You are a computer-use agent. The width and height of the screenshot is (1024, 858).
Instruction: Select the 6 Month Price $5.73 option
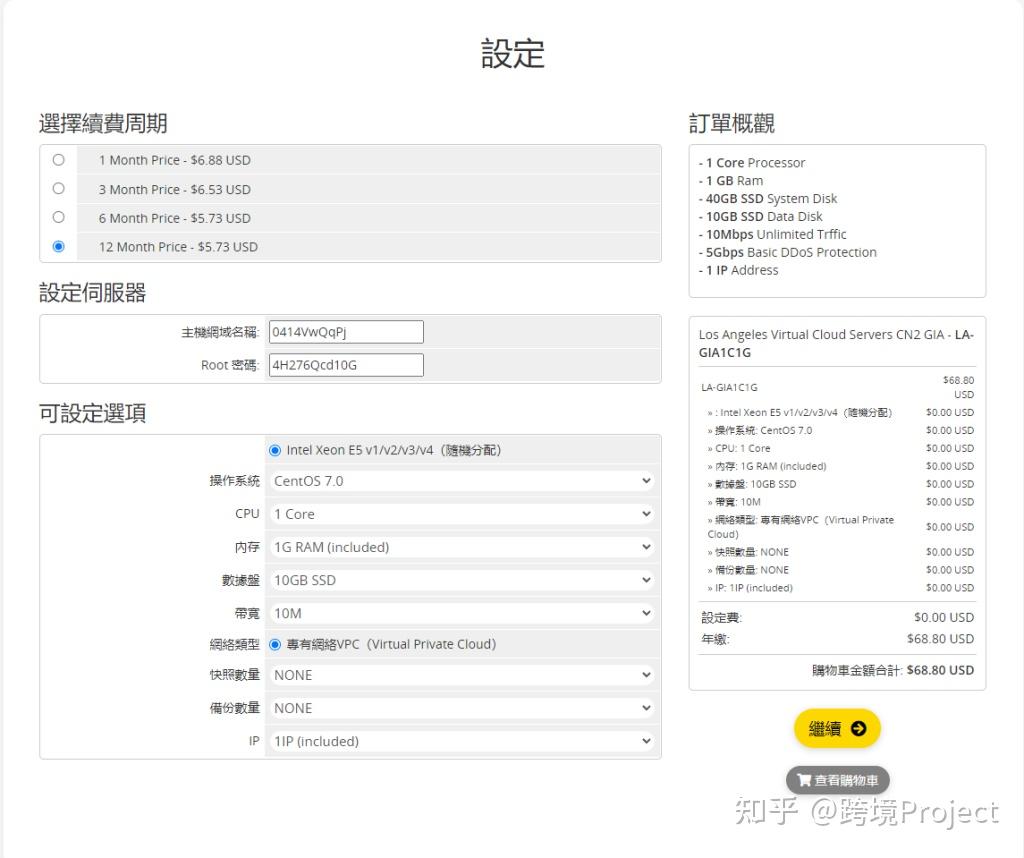[58, 218]
